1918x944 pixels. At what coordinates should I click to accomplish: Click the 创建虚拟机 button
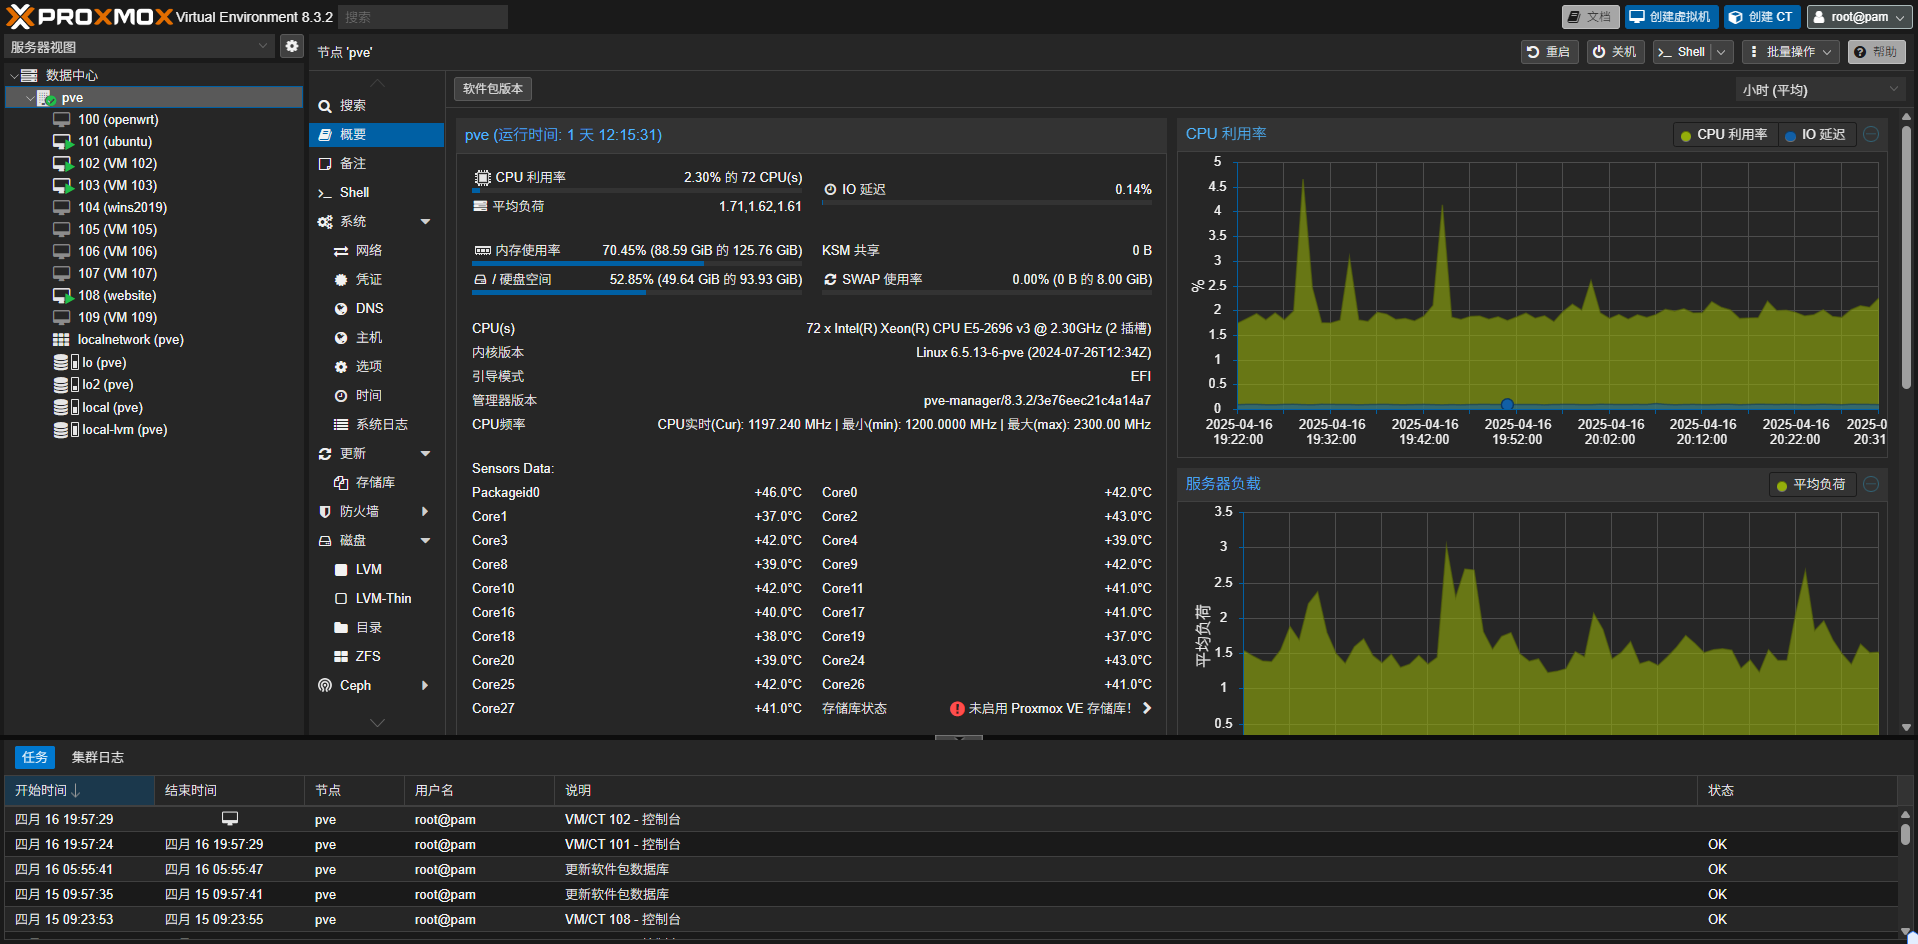tap(1670, 17)
